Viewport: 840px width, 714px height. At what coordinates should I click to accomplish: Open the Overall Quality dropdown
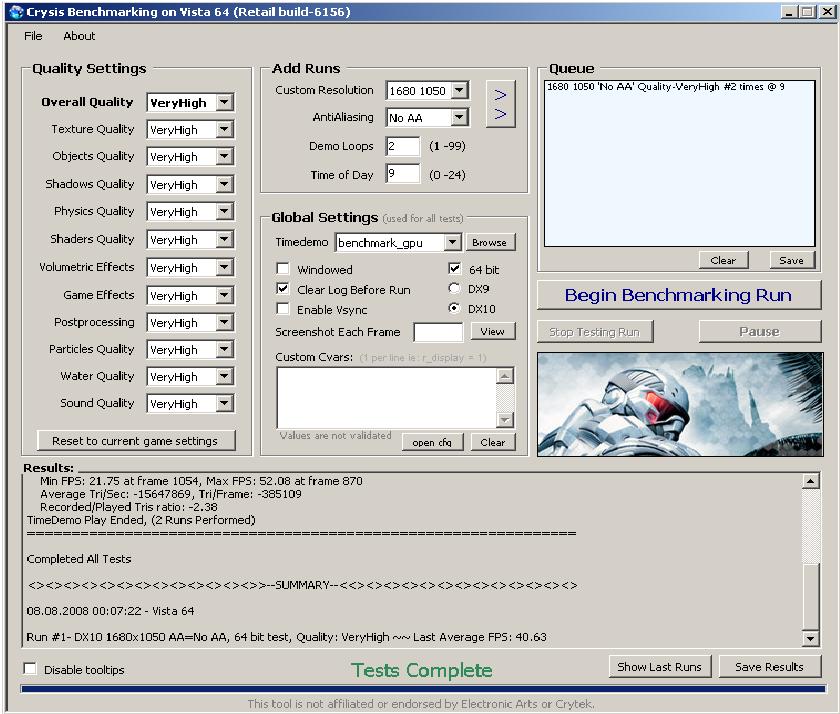click(x=224, y=103)
